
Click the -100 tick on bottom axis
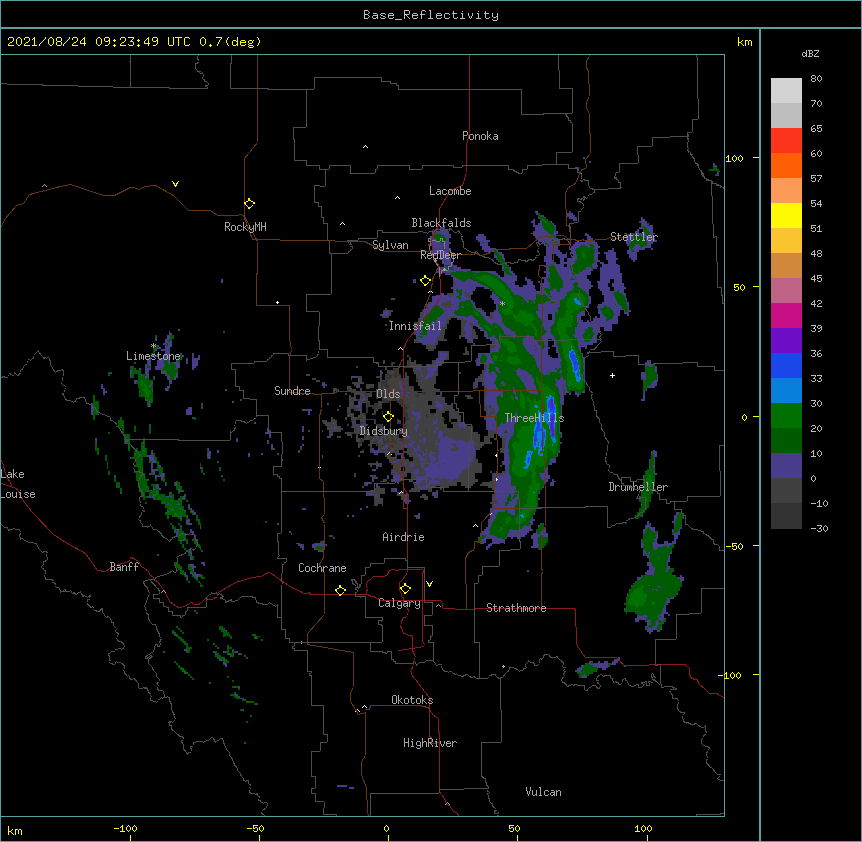125,828
